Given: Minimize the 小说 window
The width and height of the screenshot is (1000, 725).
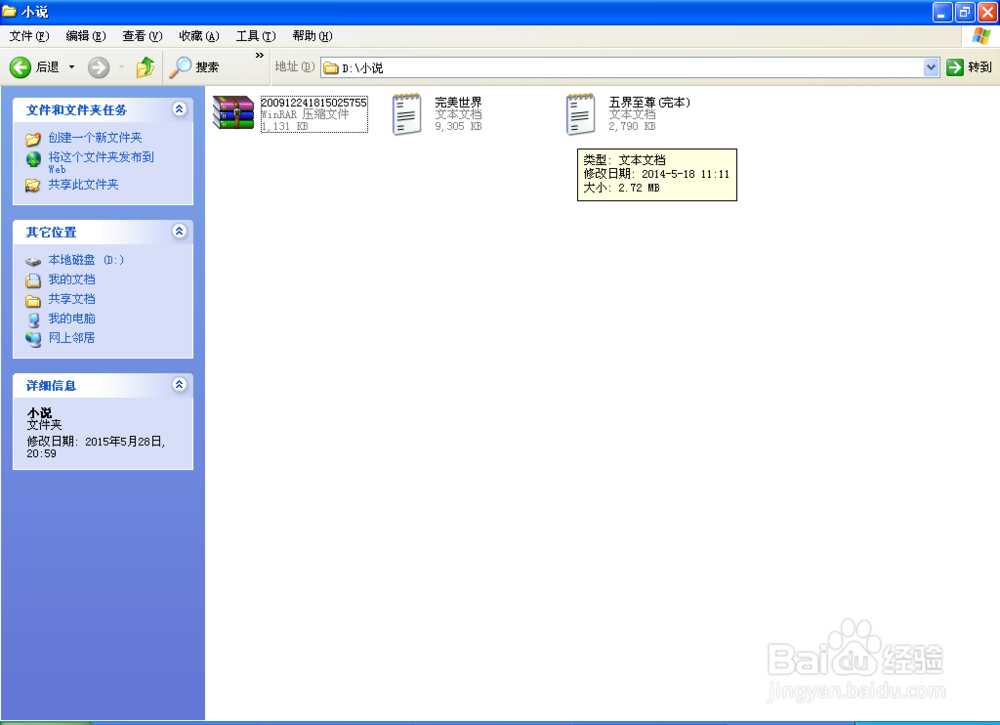Looking at the screenshot, I should click(x=943, y=12).
